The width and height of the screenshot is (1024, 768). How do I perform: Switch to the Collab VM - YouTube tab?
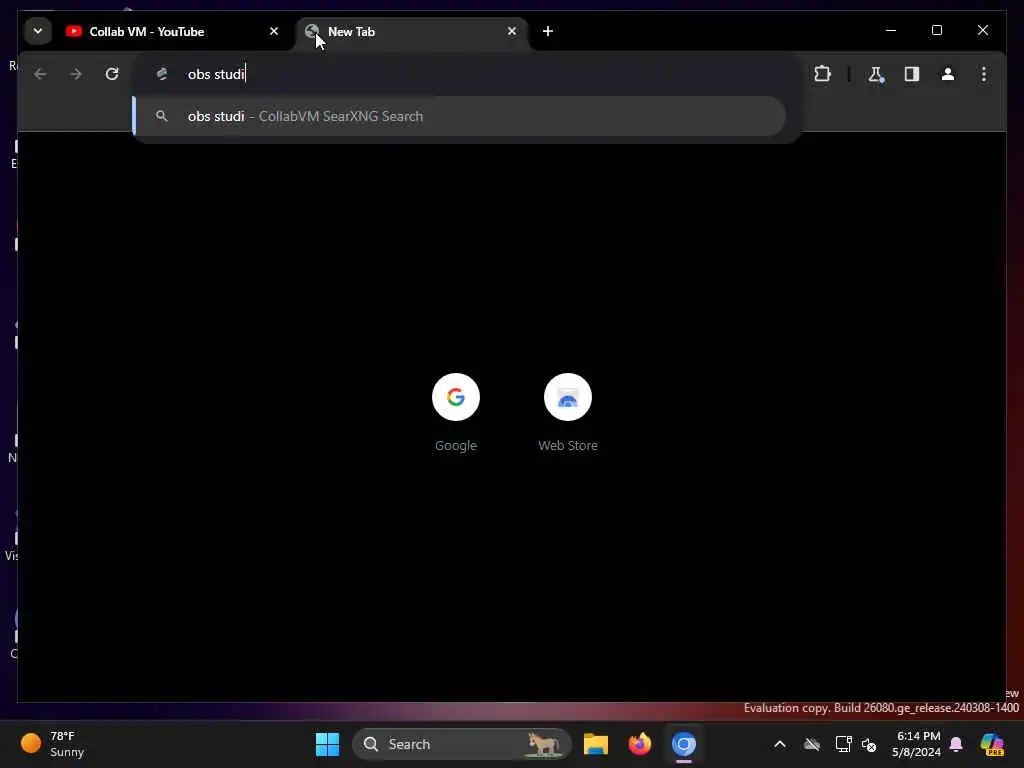(x=172, y=31)
